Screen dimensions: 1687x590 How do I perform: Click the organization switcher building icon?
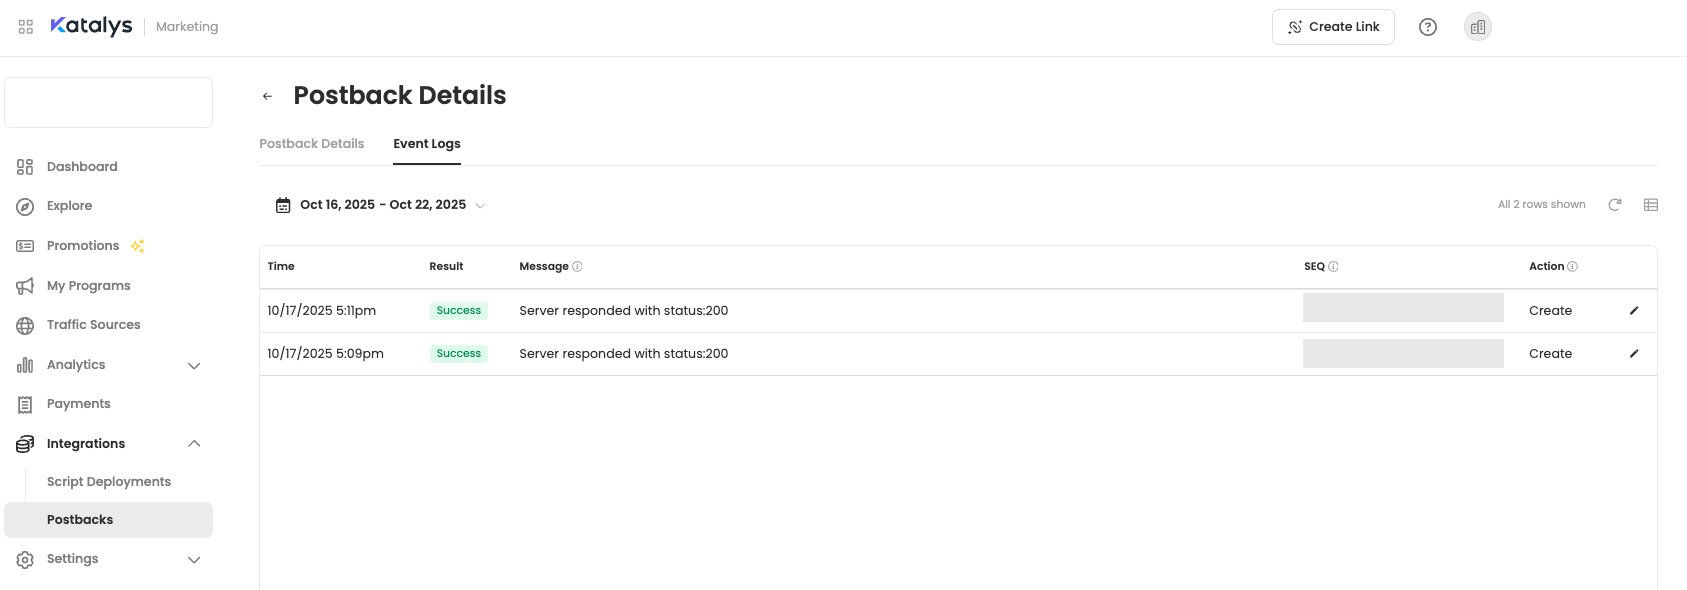click(x=1478, y=27)
